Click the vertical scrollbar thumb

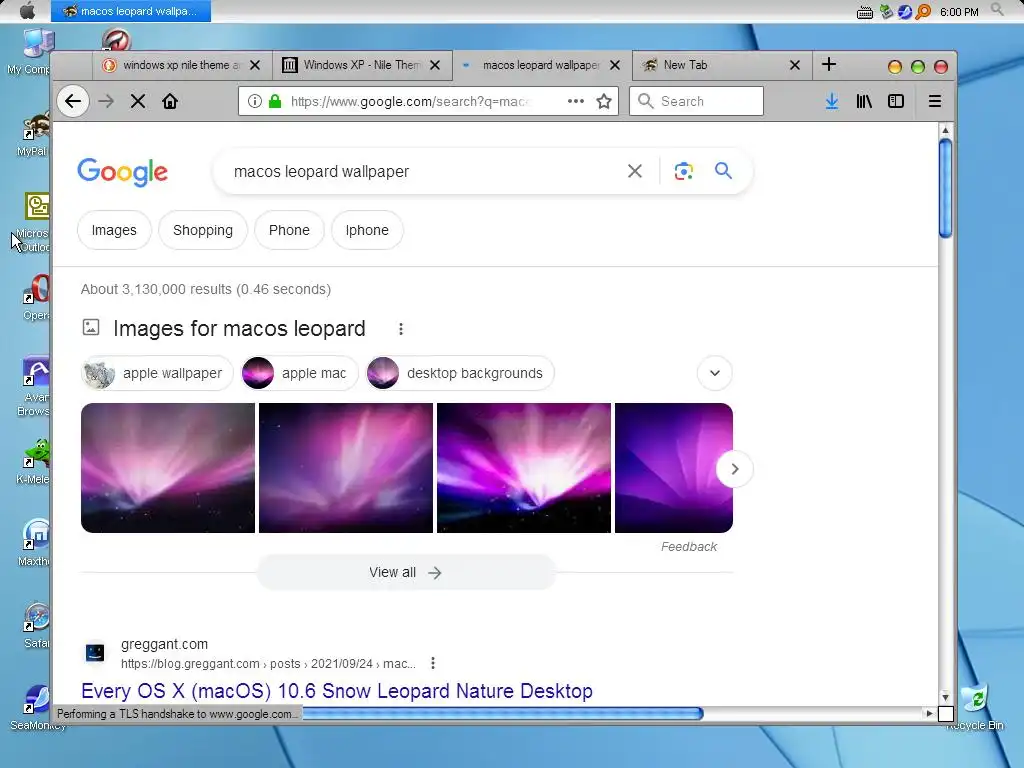tap(945, 189)
